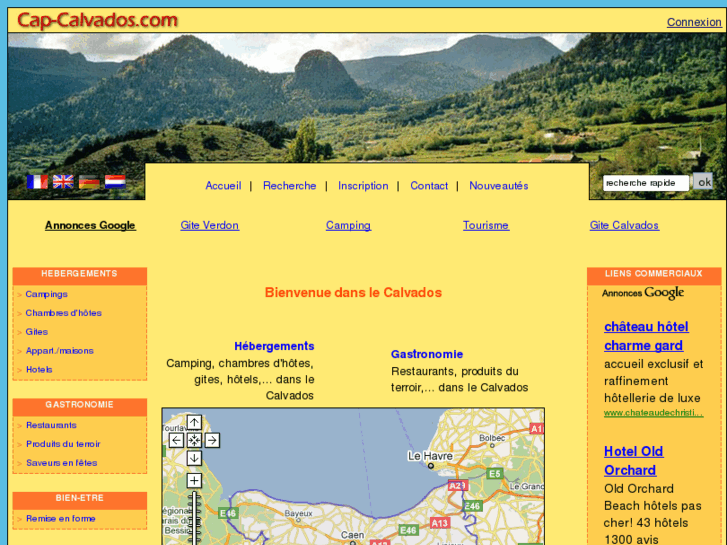Click the Gastronomie heading link in content
The image size is (727, 545).
(x=427, y=354)
